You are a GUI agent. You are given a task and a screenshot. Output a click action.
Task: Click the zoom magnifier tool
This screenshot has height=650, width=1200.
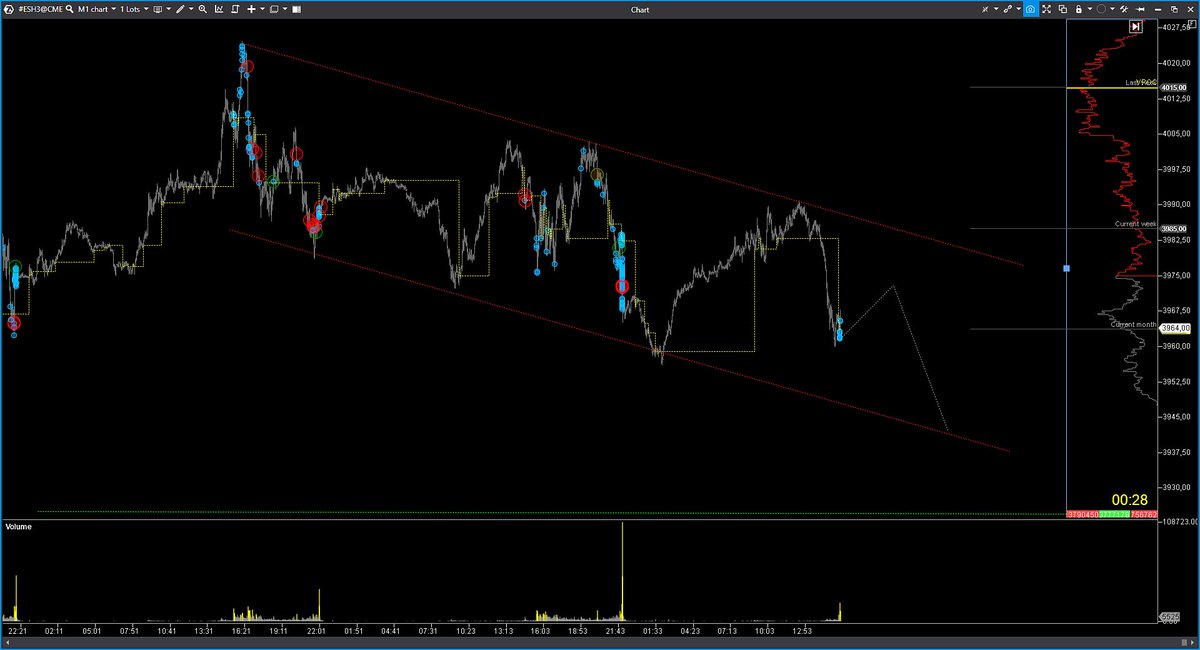[x=203, y=9]
